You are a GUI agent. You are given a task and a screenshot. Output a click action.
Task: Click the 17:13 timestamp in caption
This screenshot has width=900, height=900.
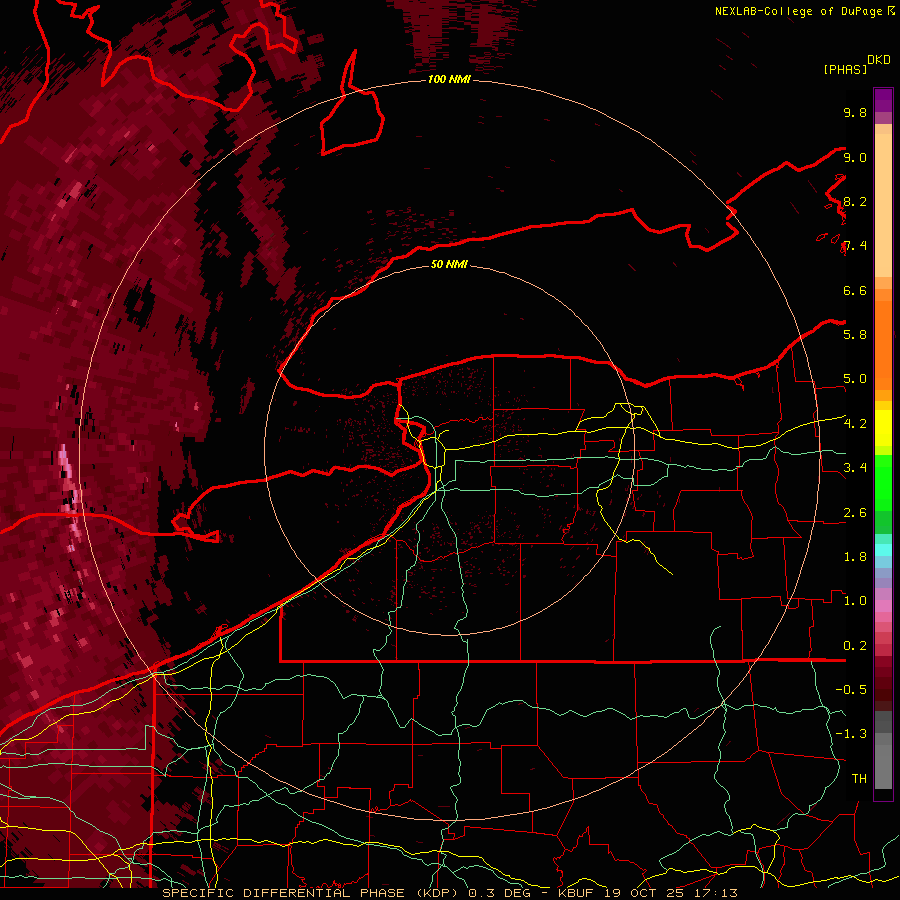[716, 893]
